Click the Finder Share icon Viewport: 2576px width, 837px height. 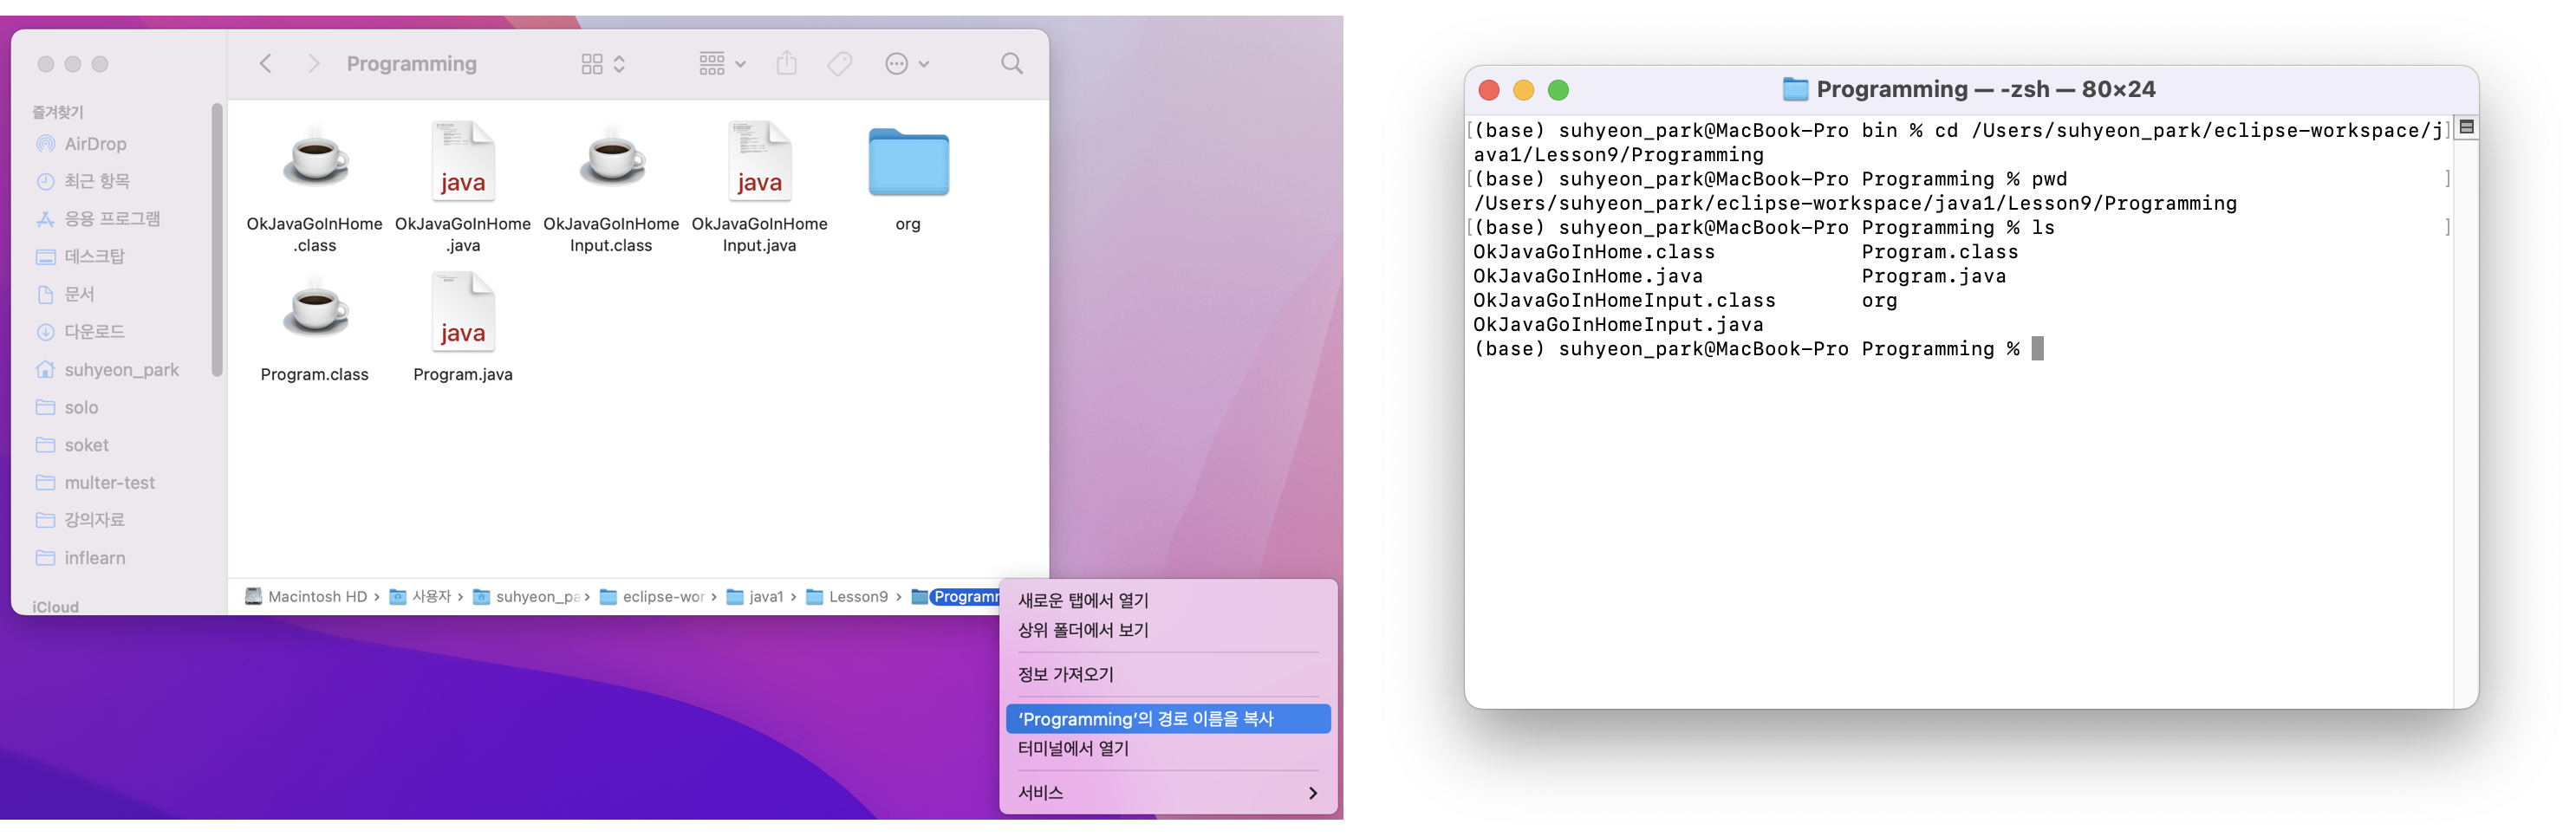pyautogui.click(x=787, y=64)
